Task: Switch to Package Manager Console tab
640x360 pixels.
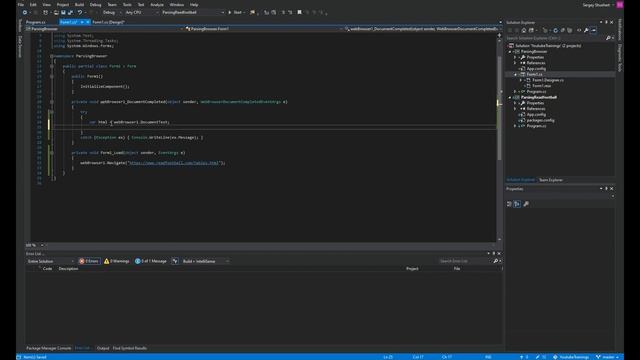Action: point(48,348)
